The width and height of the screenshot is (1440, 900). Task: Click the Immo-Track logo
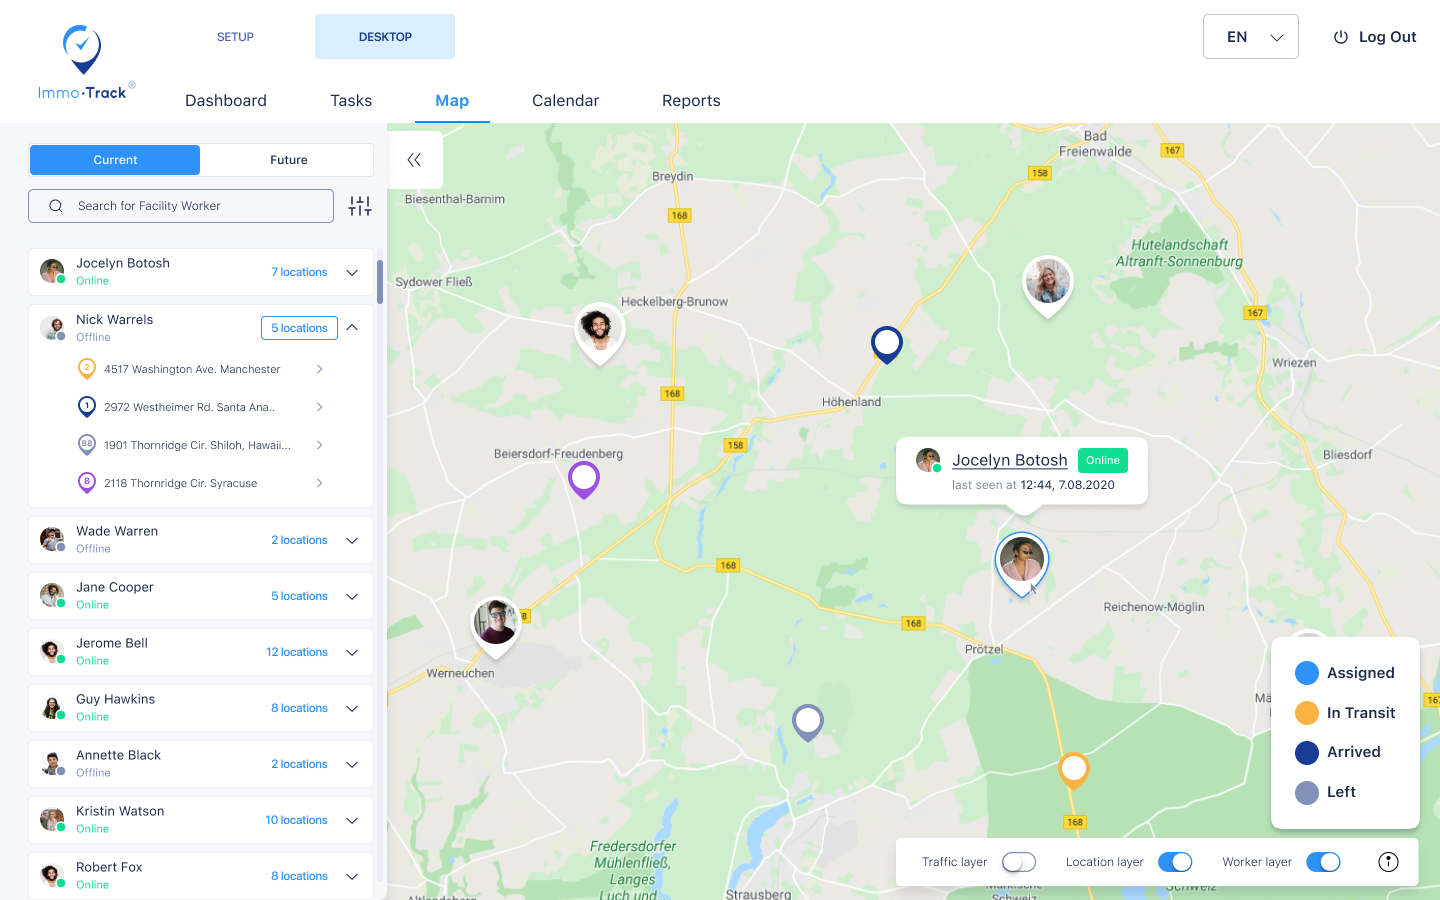[x=85, y=62]
